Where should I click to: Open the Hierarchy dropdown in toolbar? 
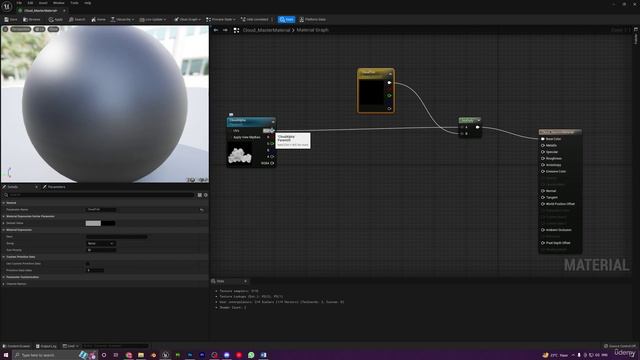122,19
